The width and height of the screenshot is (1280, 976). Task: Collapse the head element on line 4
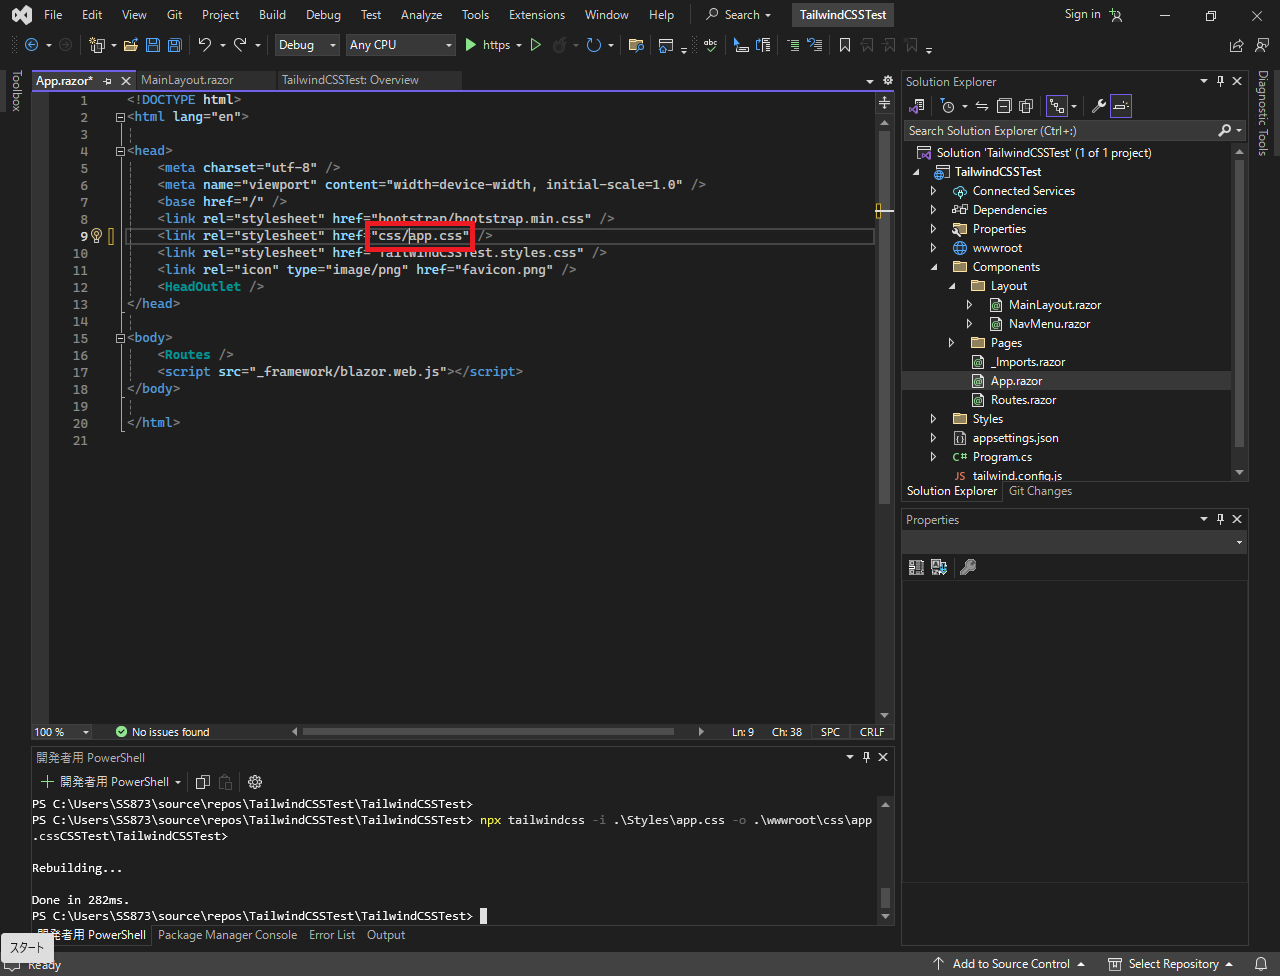(120, 151)
